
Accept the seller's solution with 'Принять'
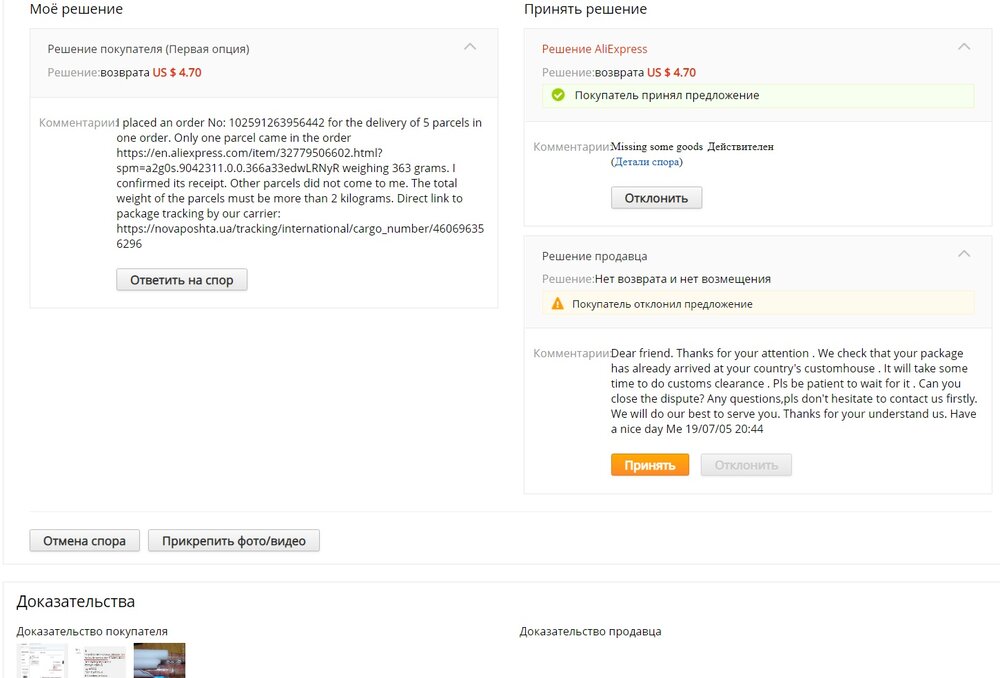(650, 465)
